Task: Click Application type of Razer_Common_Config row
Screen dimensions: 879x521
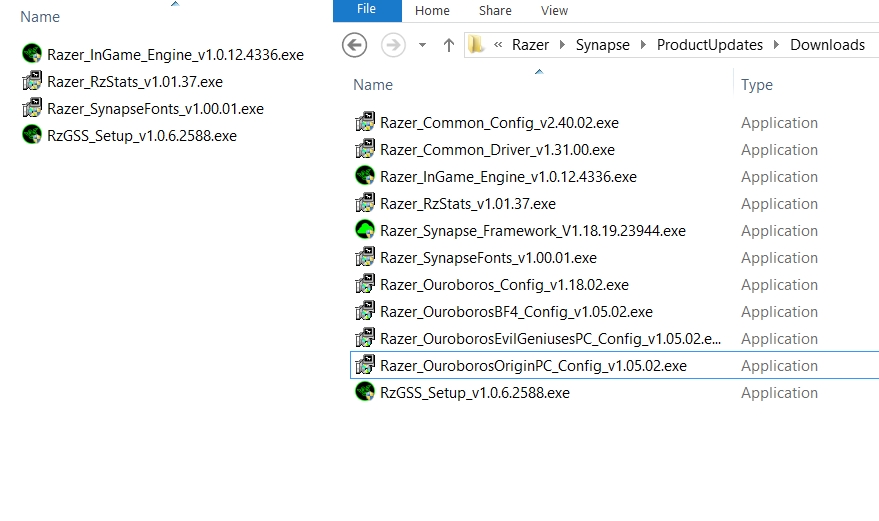Action: [x=779, y=123]
